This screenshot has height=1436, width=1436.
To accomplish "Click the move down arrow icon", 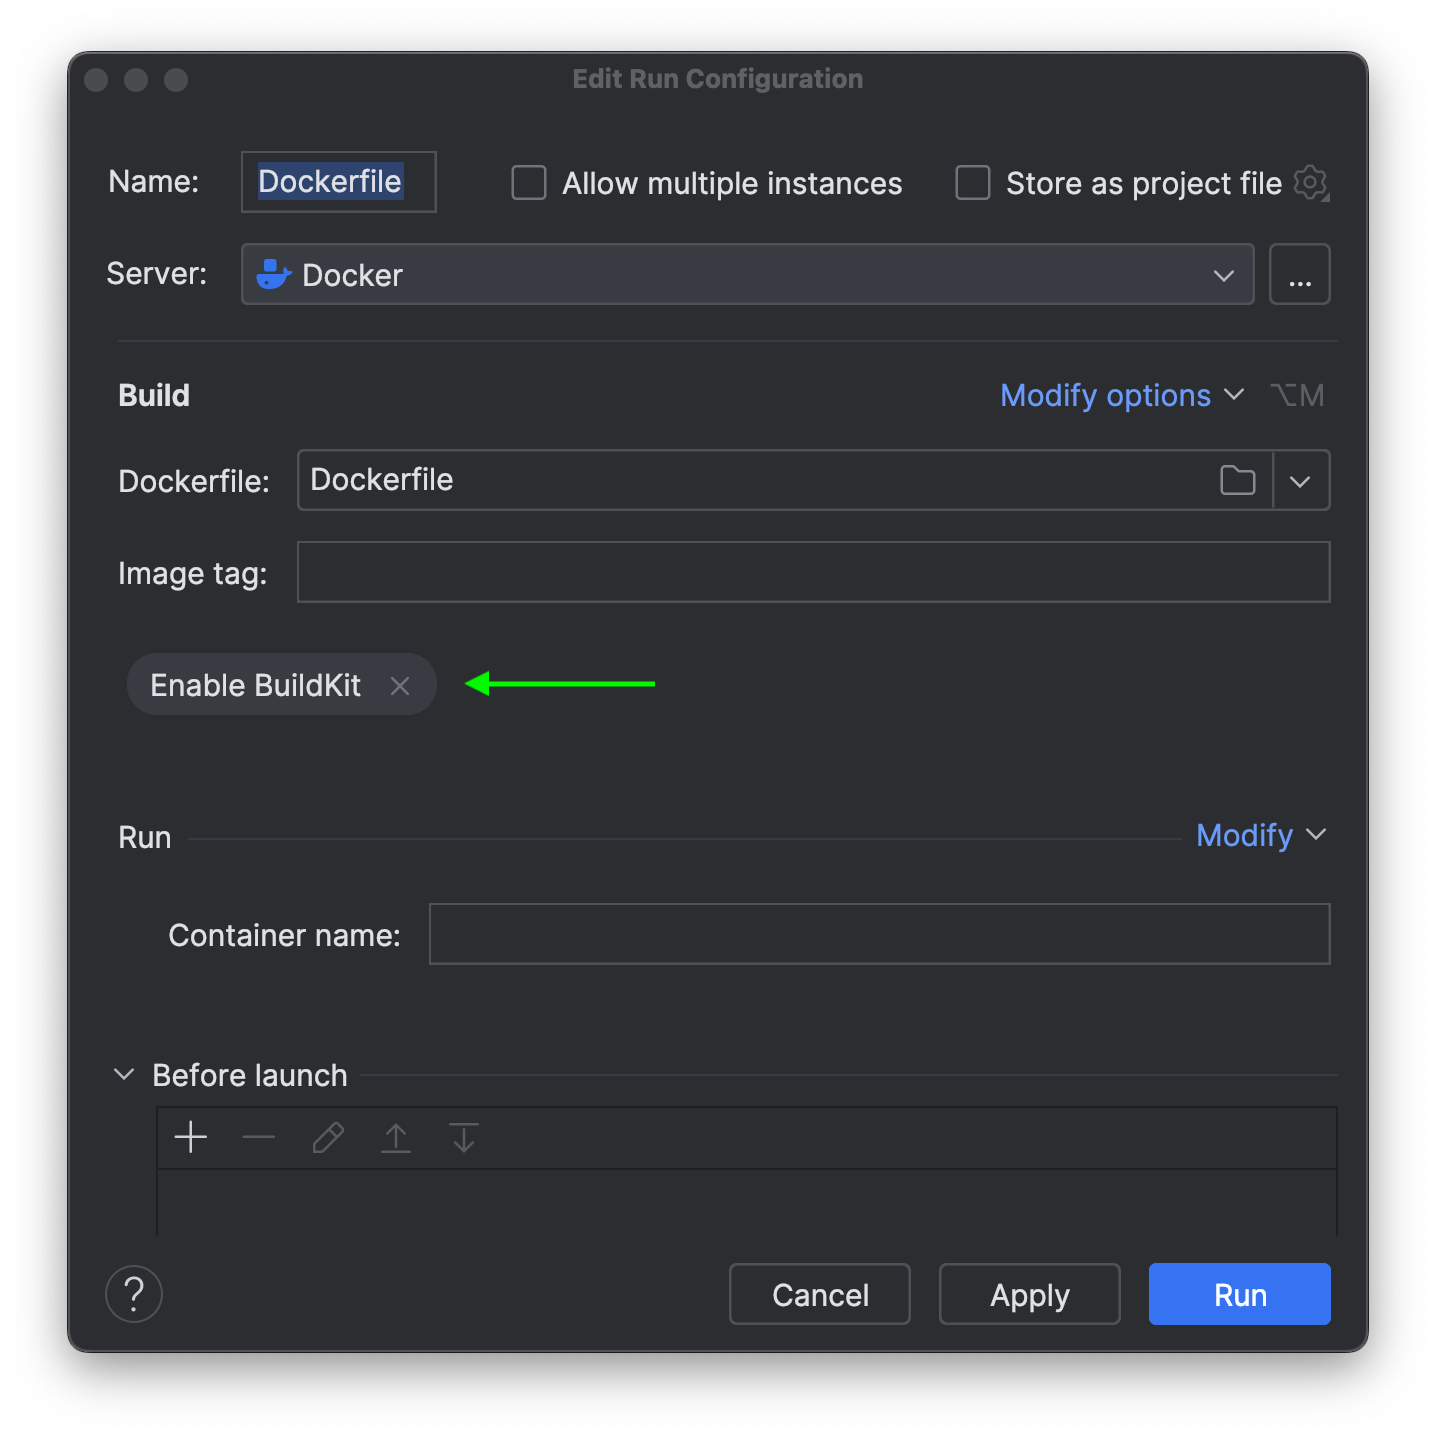I will click(x=464, y=1137).
